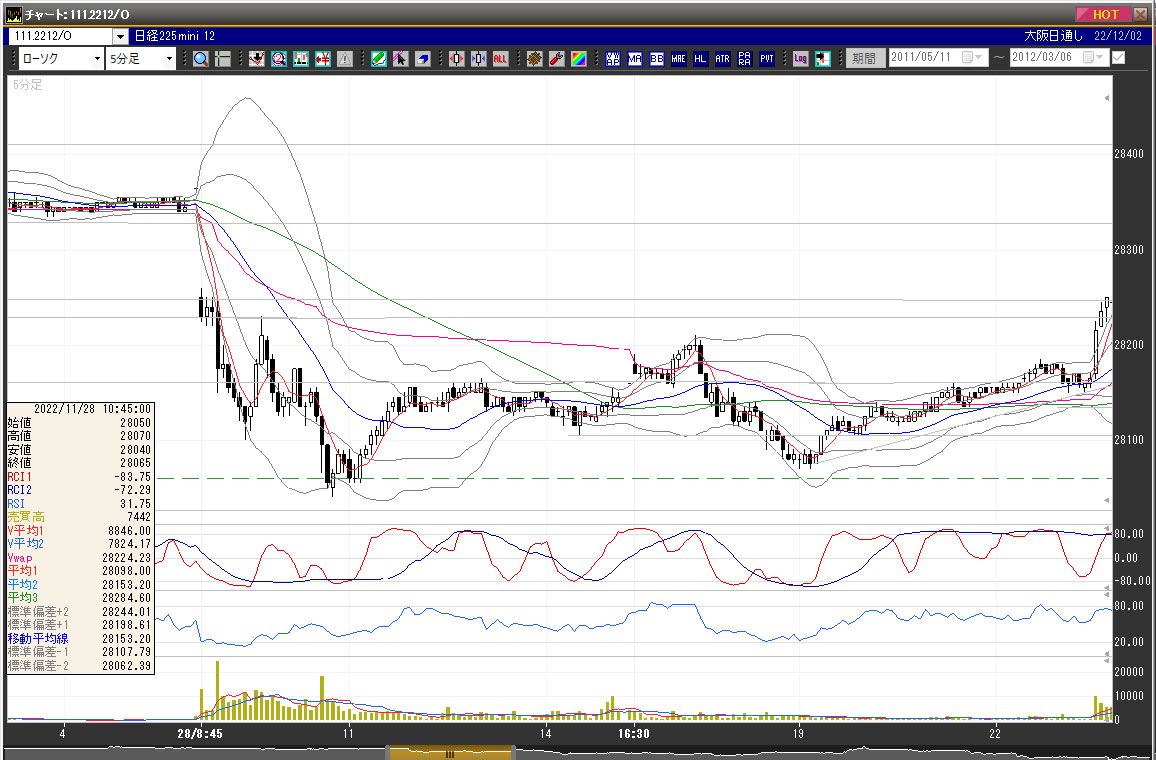The width and height of the screenshot is (1156, 760).
Task: Click the 大阪日通し session label
Action: (1054, 35)
